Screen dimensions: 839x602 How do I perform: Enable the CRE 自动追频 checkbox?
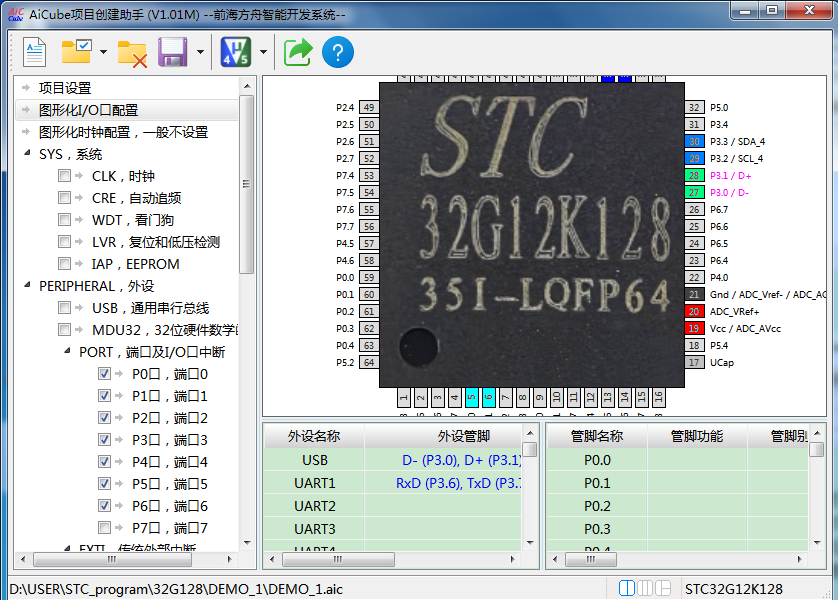point(64,197)
